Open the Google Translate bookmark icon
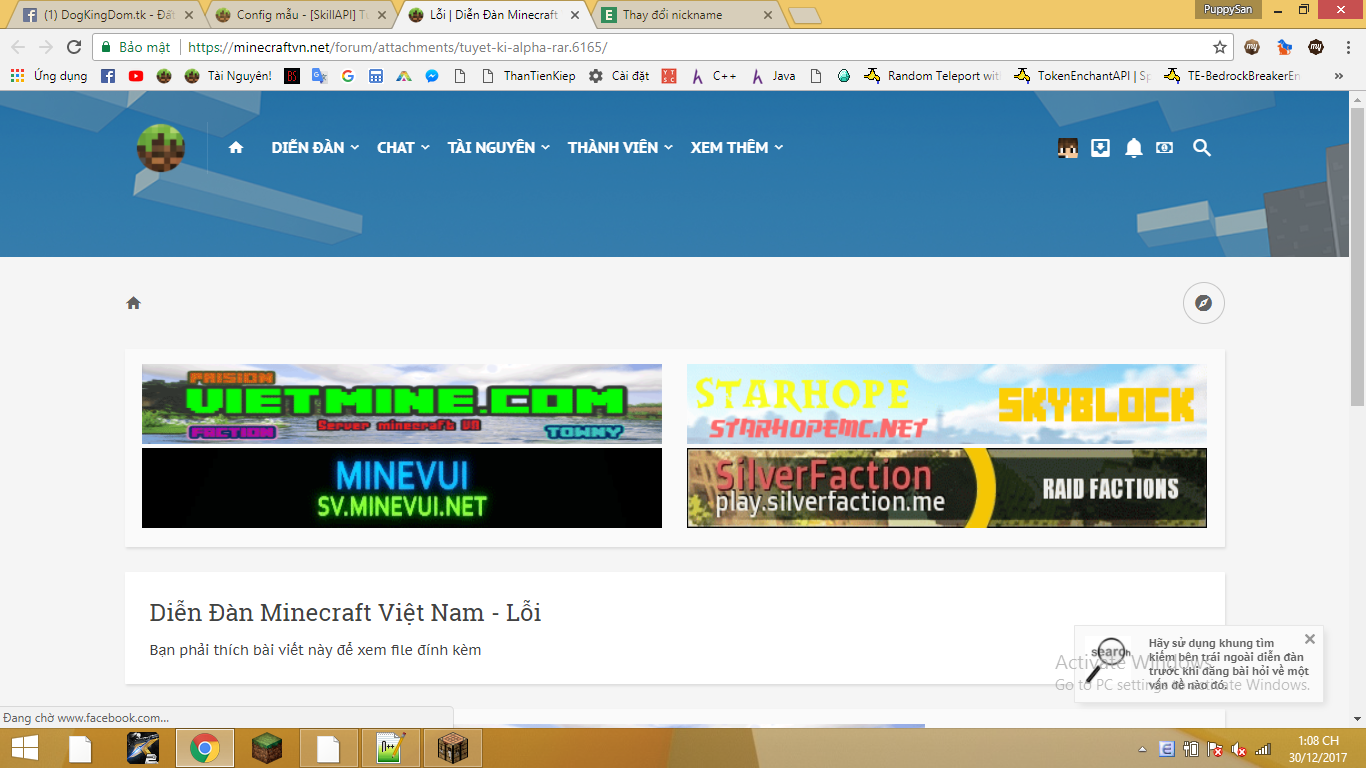This screenshot has width=1366, height=768. (320, 76)
